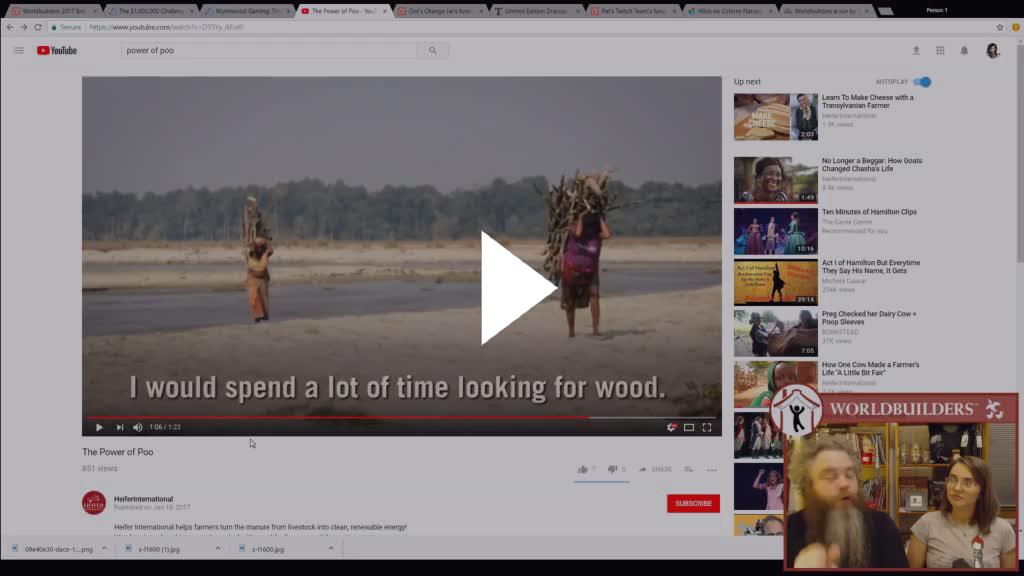Open the downloaded s-l1600.jpg file
Screen dimensions: 1024x576
click(x=268, y=549)
